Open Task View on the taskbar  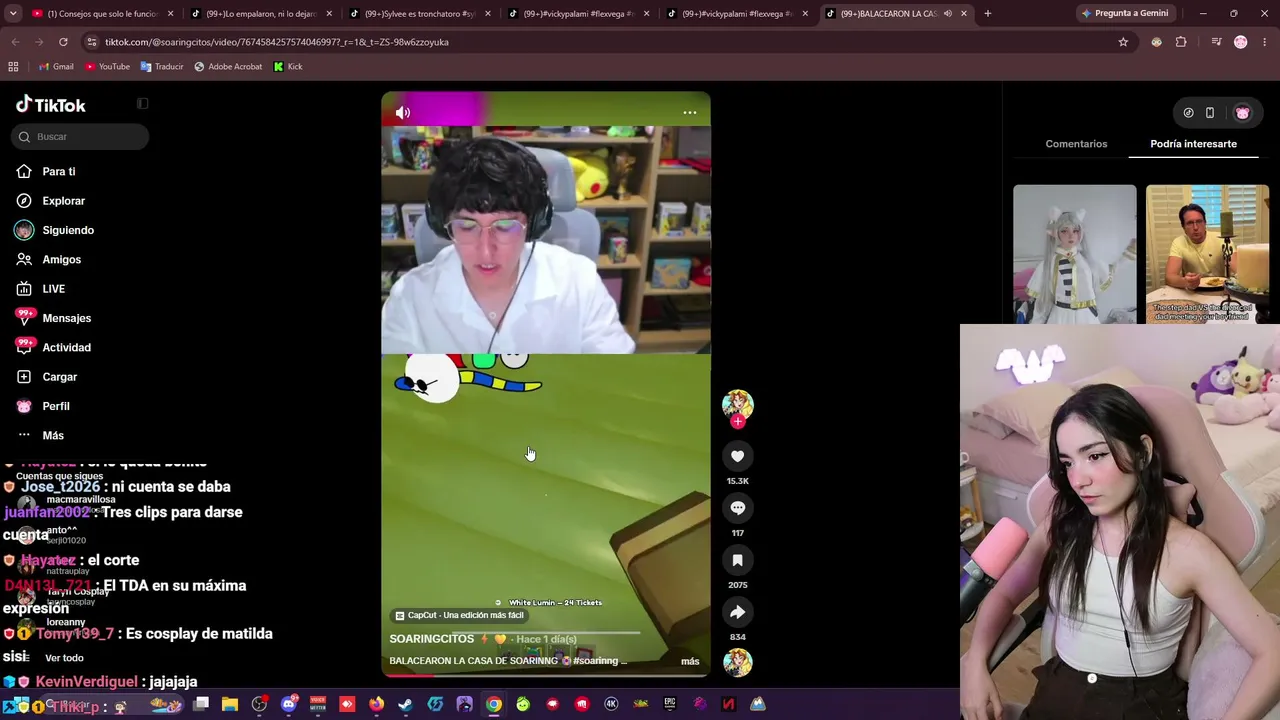coord(200,704)
